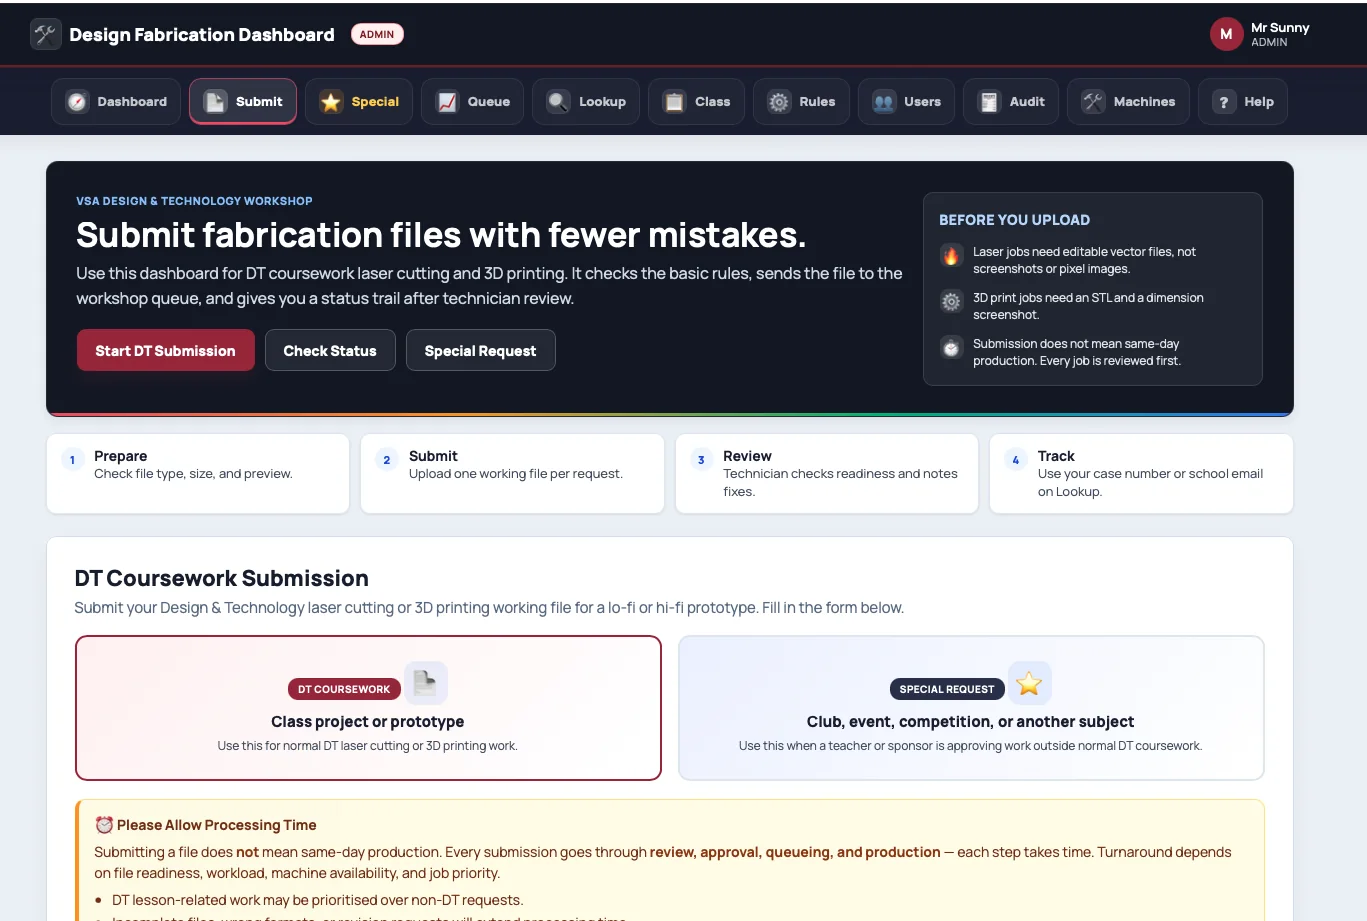
Task: Click the tools logo icon beside Design Fabrication Dashboard
Action: point(46,34)
